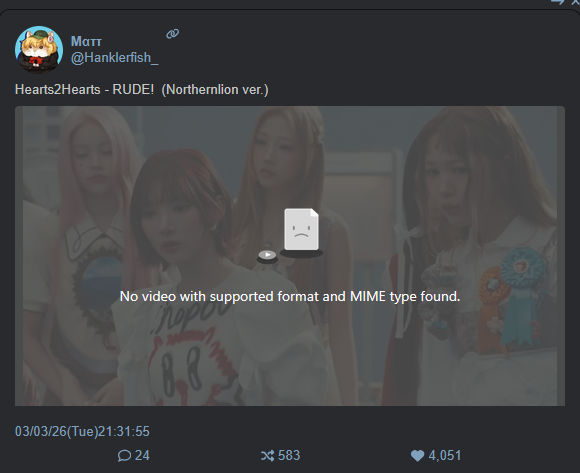Click the 'No video with supported format' message
The width and height of the screenshot is (580, 473).
click(x=290, y=297)
